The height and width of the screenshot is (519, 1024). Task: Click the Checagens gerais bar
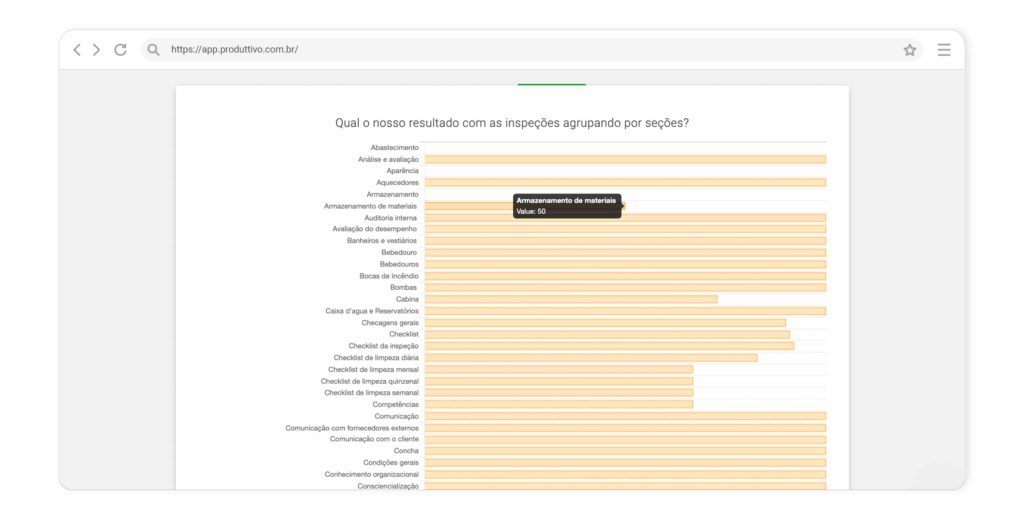tap(605, 323)
